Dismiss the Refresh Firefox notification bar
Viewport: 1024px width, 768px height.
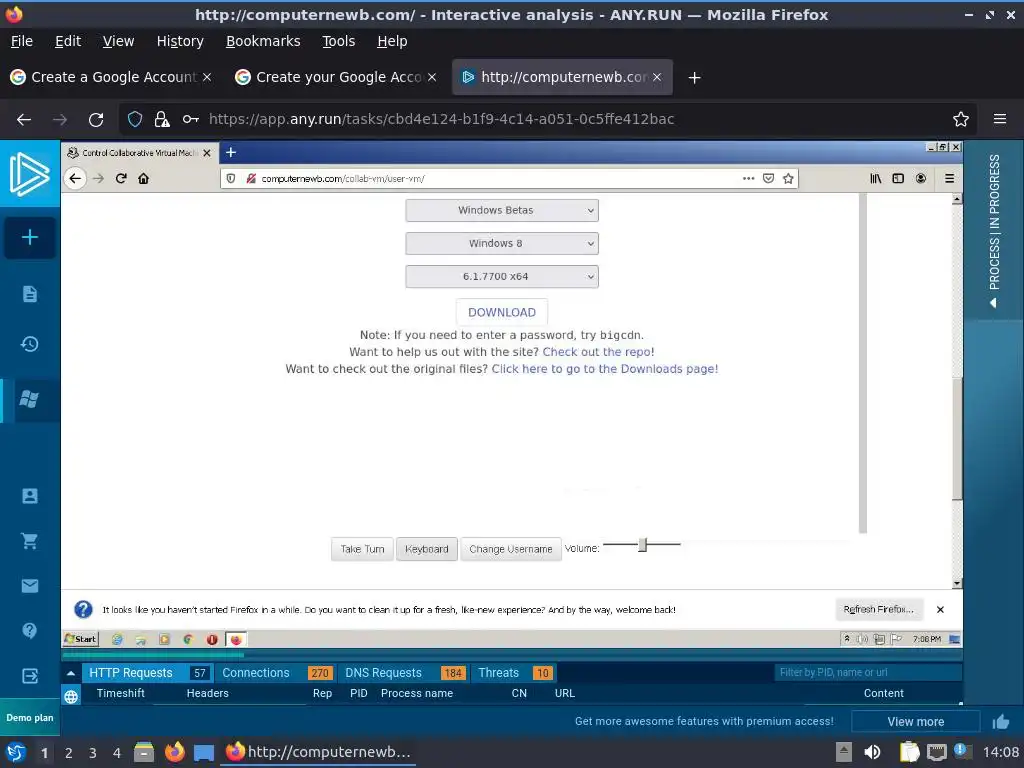point(940,609)
